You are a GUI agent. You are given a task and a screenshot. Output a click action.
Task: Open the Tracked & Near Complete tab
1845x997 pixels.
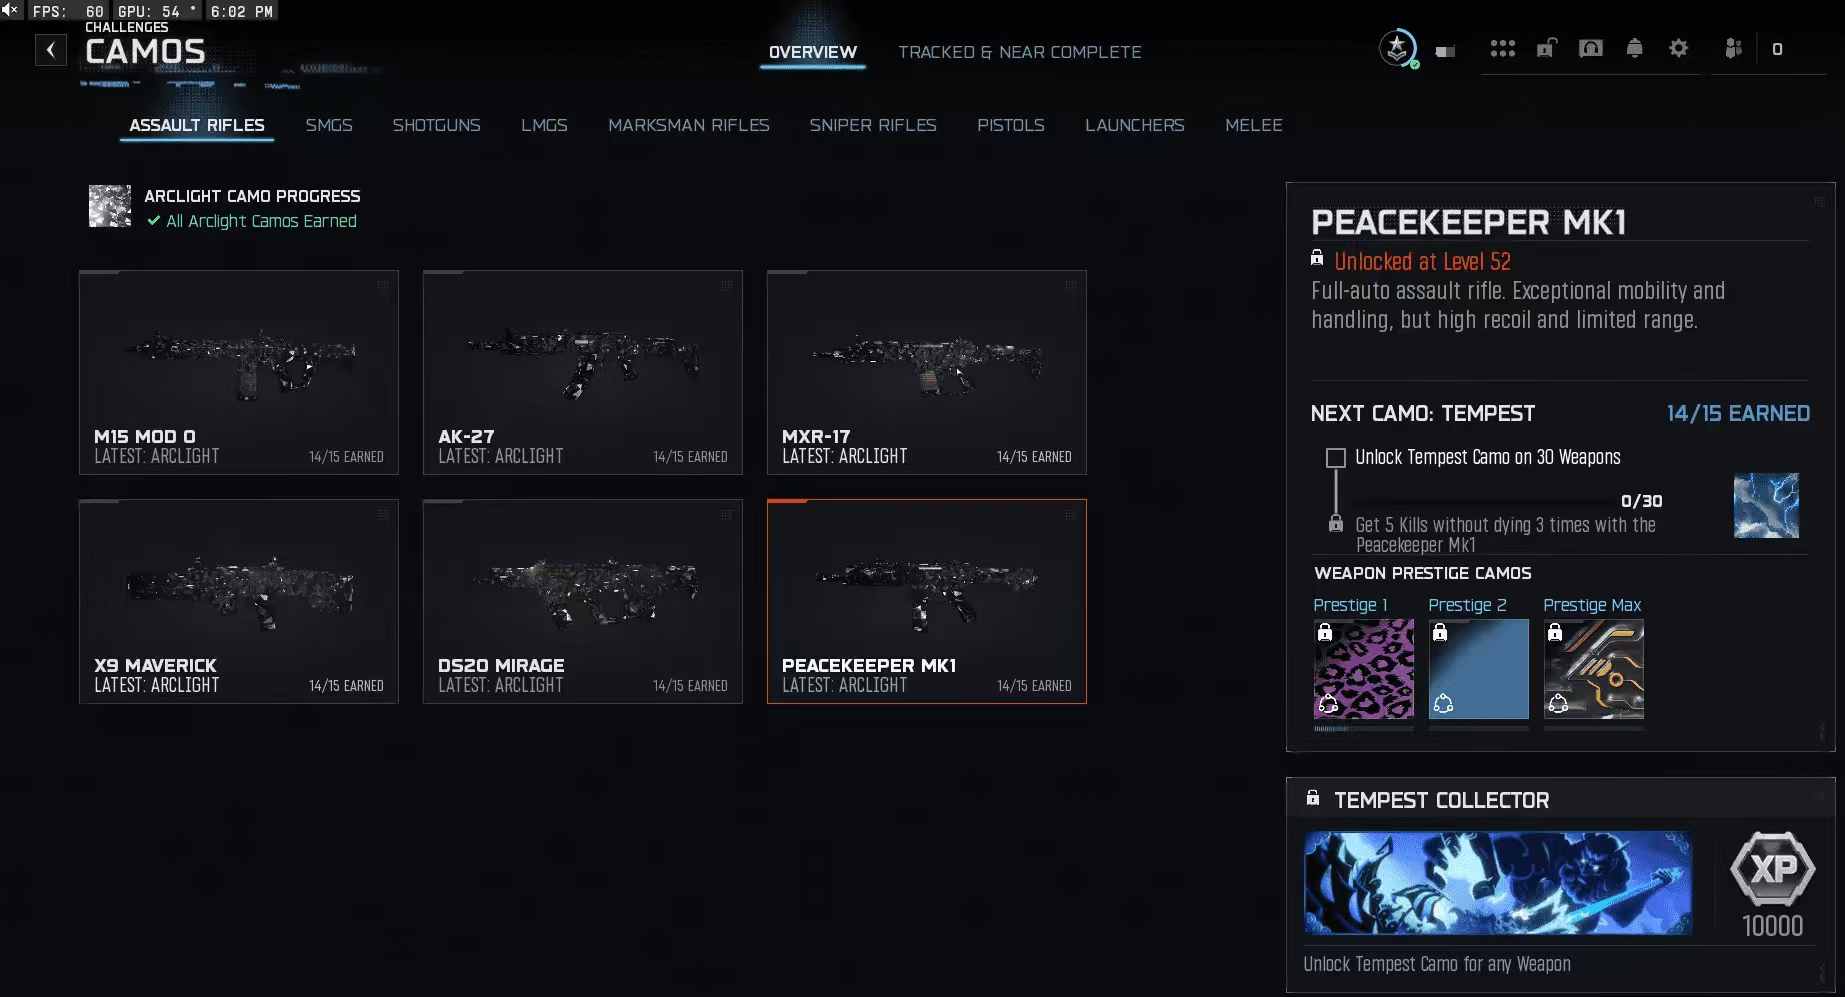[x=1019, y=52]
